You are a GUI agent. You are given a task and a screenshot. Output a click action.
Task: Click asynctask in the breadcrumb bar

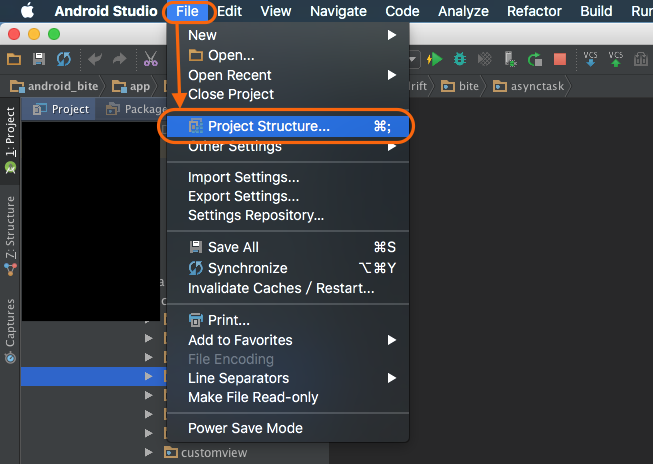[528, 86]
